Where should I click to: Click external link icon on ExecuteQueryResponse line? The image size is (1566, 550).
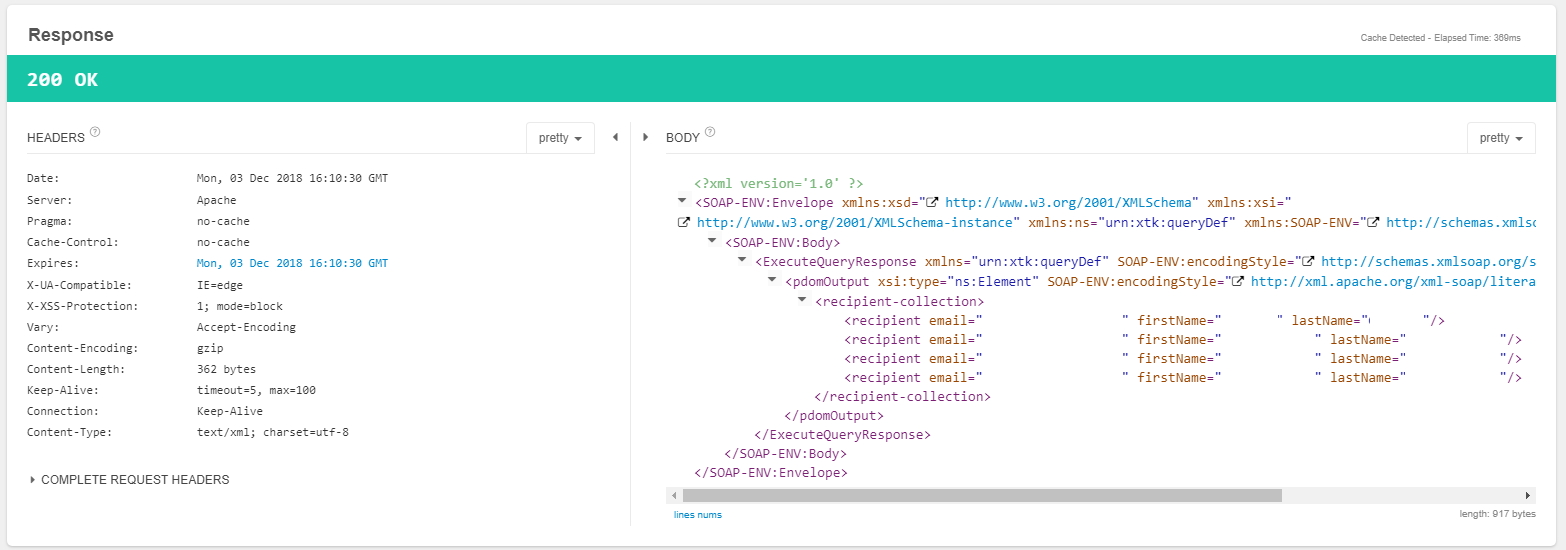[x=1308, y=262]
